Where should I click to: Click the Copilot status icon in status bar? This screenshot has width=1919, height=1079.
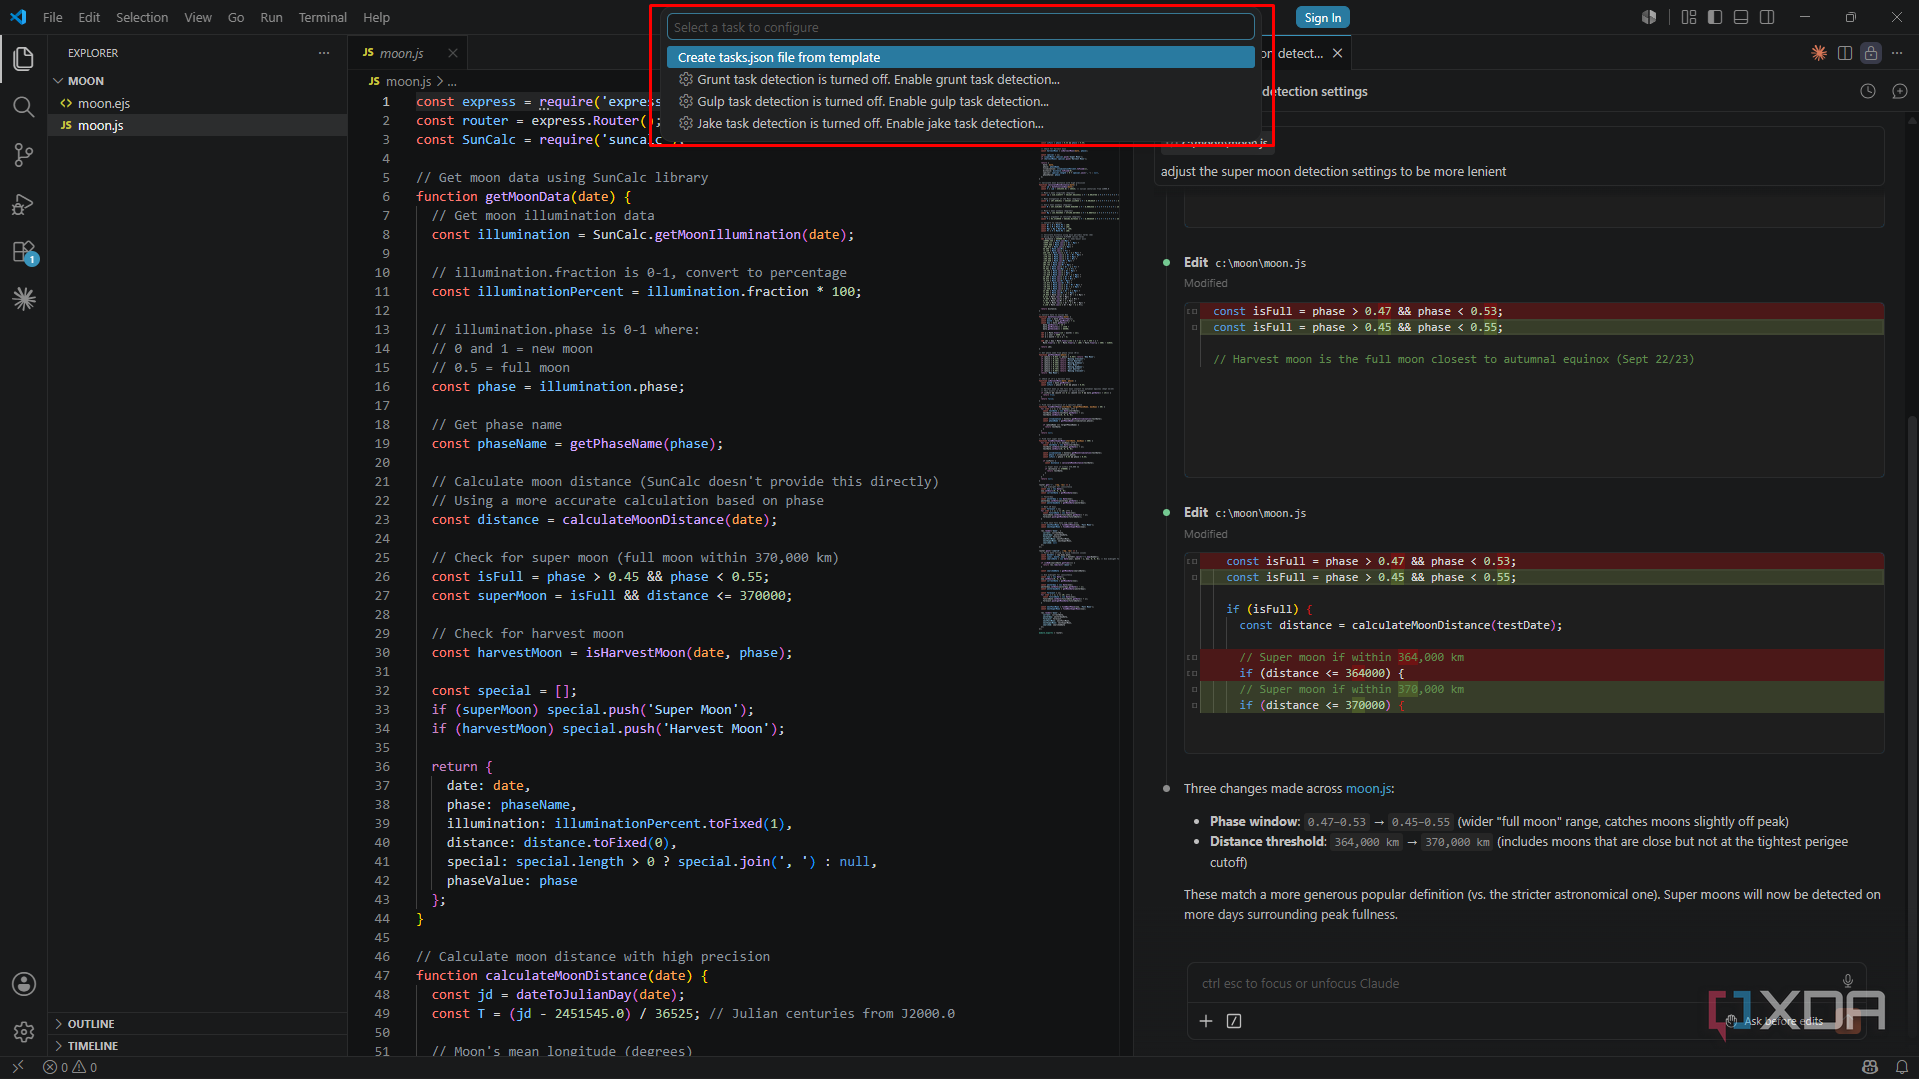(x=1870, y=1067)
